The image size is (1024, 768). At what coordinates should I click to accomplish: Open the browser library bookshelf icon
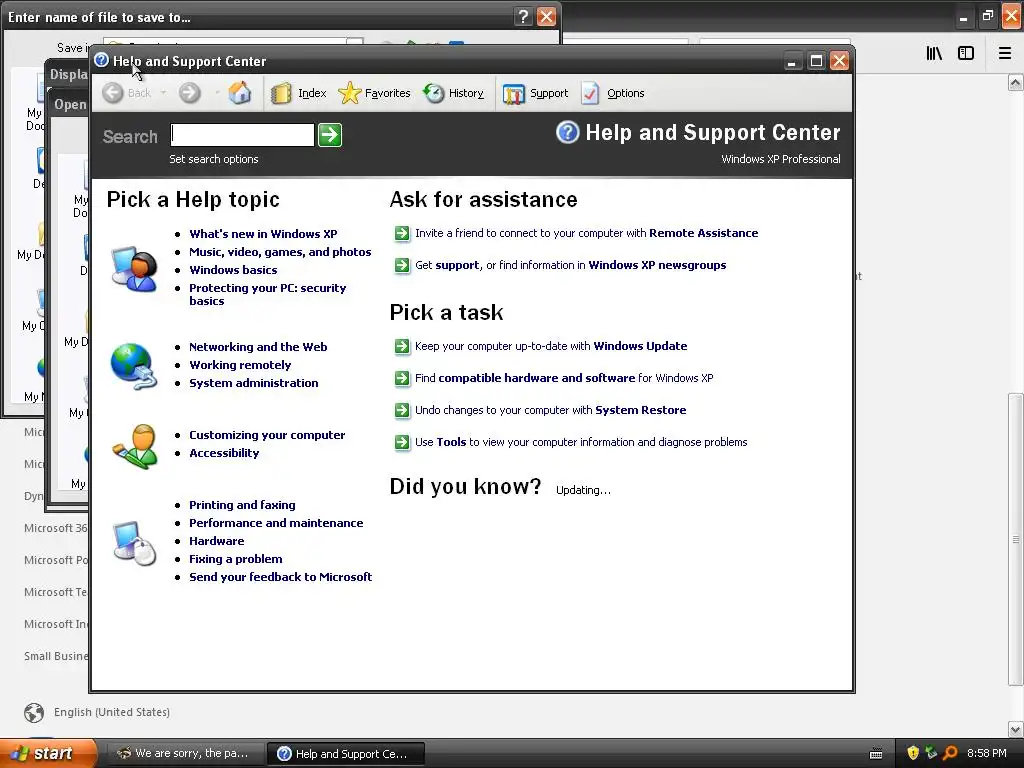coord(934,54)
